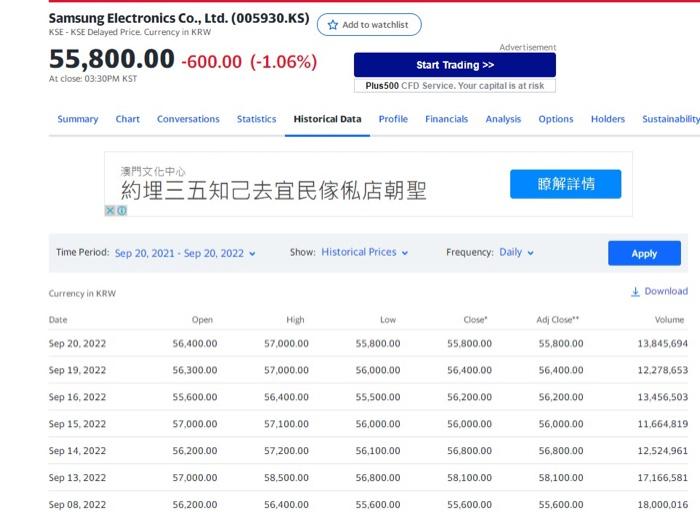
Task: Close the ad with the X icon
Action: [x=110, y=210]
